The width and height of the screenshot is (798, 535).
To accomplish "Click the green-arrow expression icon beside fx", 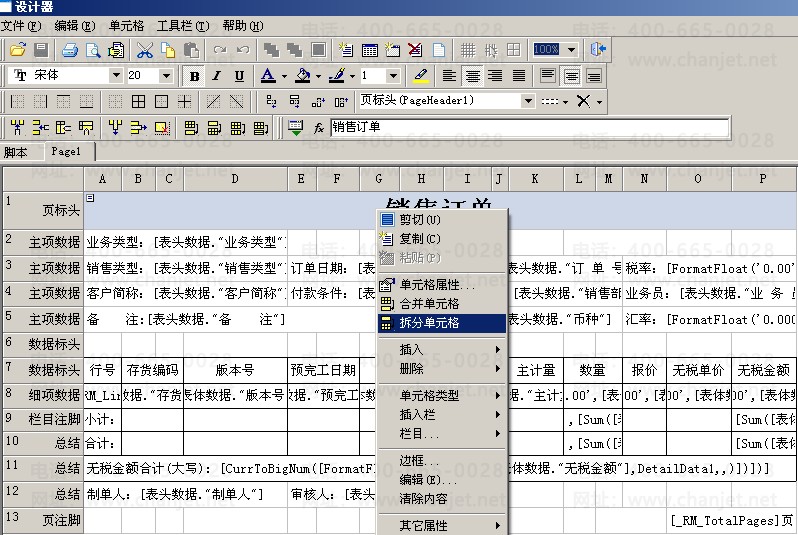I will 295,127.
